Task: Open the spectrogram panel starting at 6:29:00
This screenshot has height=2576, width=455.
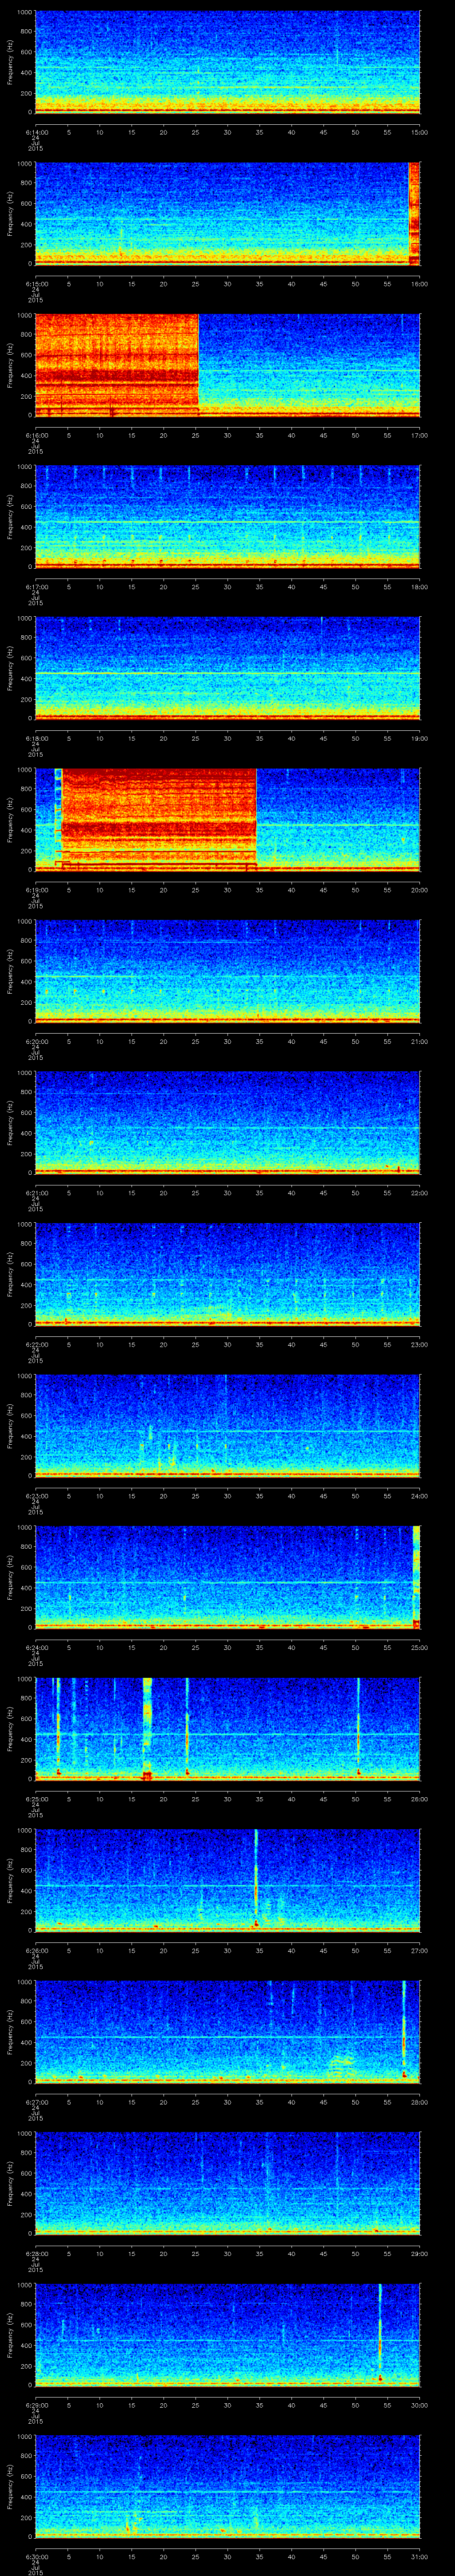Action: [228, 2335]
